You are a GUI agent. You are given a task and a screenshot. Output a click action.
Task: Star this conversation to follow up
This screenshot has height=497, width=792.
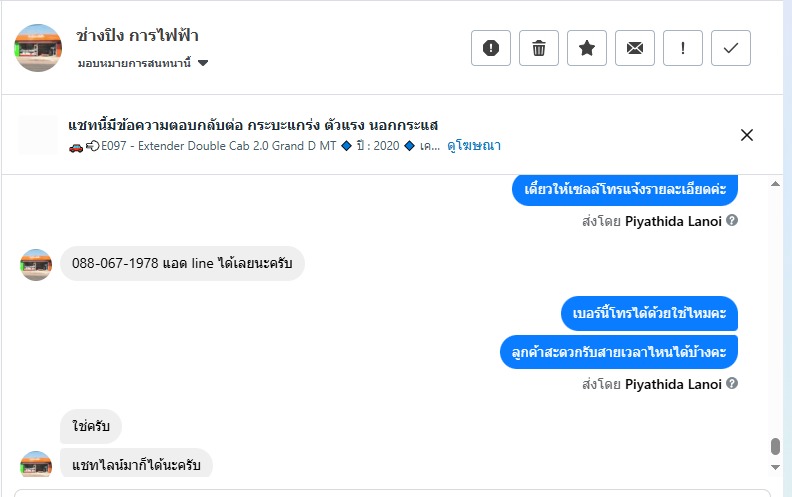587,48
